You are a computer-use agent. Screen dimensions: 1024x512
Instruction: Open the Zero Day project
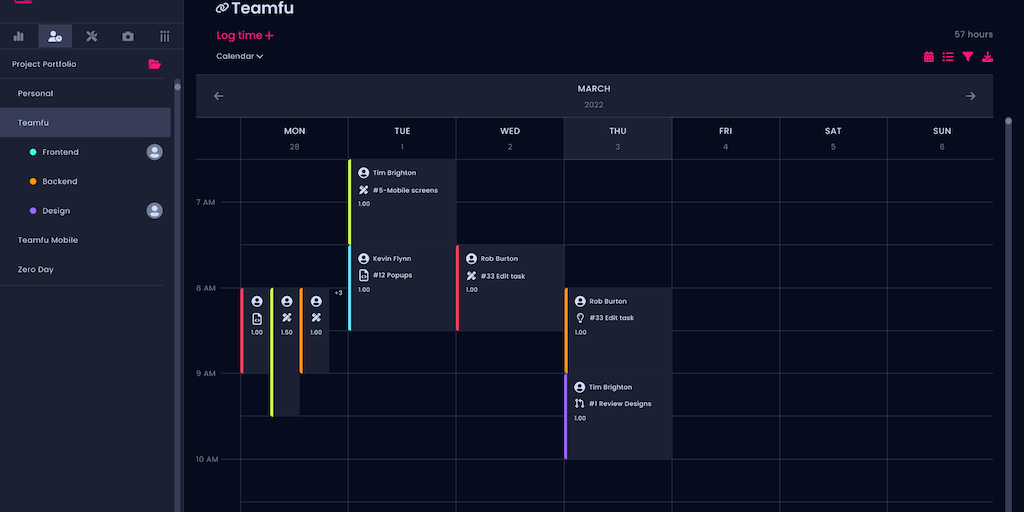(36, 269)
